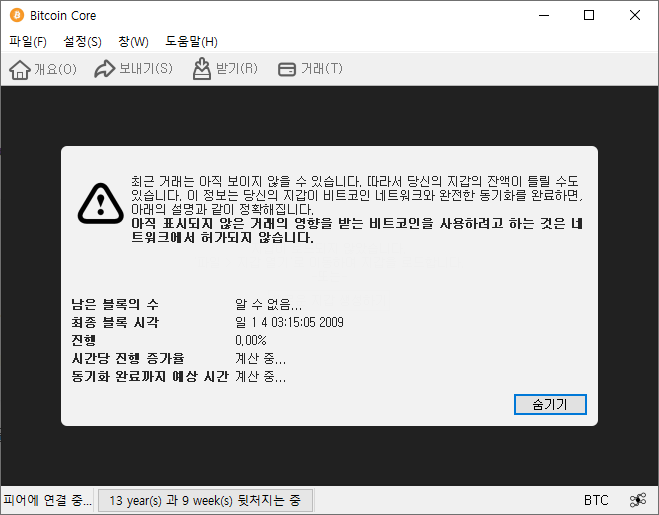
Task: Click the '일 1 4 03:15:05 2009' value
Action: 289,322
